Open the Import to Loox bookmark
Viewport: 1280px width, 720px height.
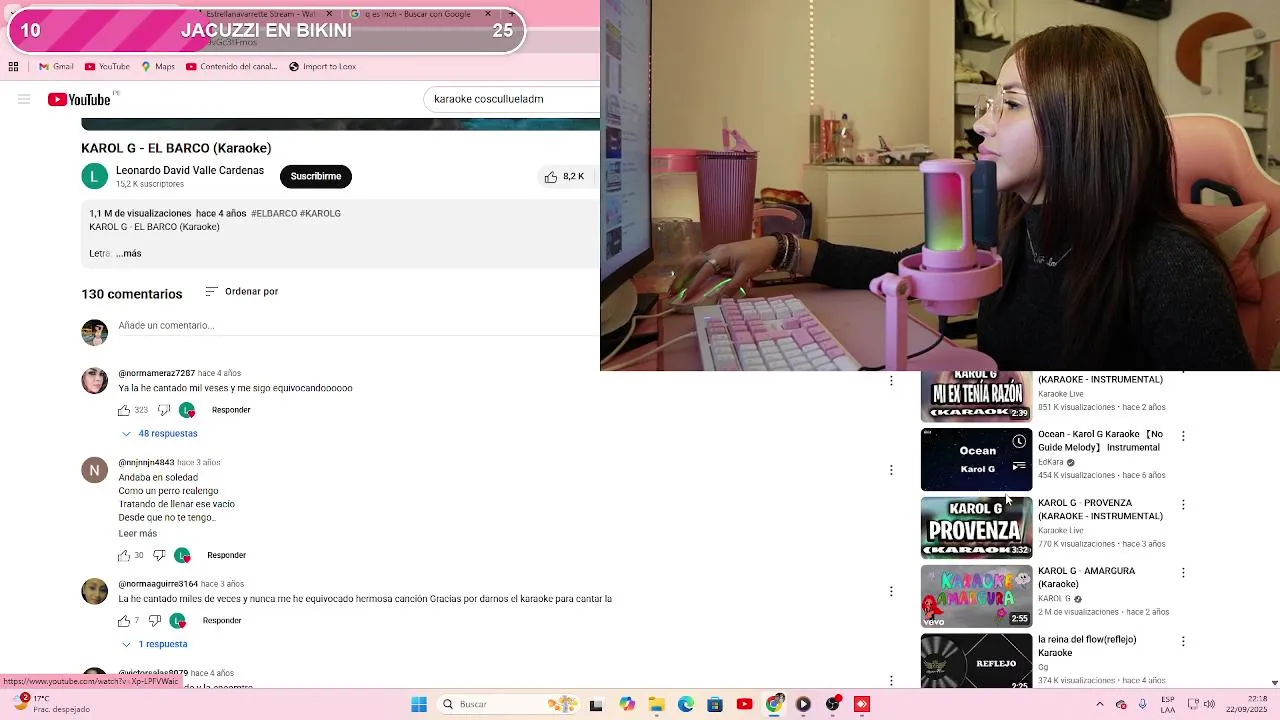click(322, 67)
